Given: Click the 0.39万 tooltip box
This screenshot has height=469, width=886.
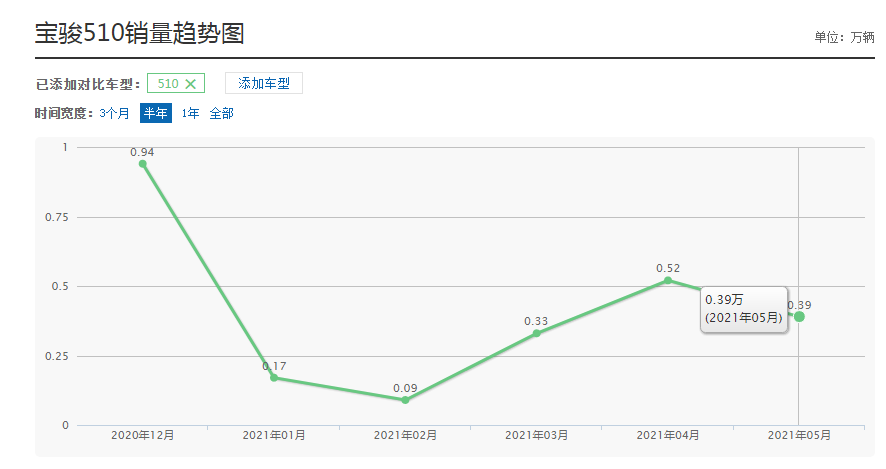Looking at the screenshot, I should tap(744, 309).
